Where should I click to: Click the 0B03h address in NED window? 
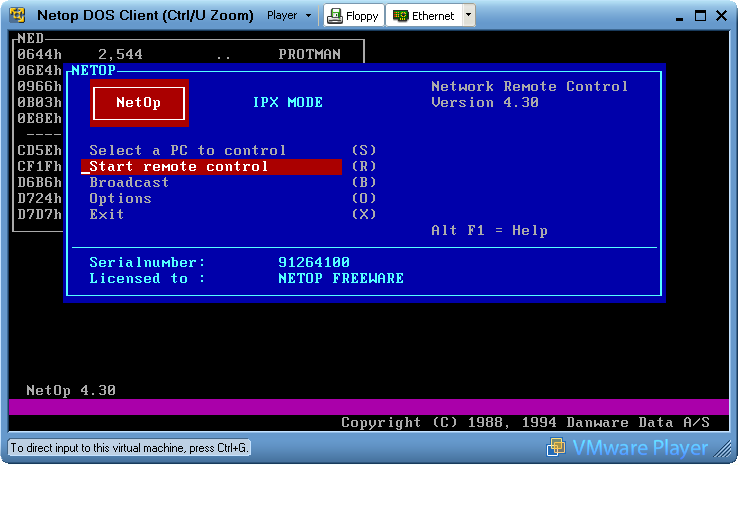pyautogui.click(x=40, y=102)
